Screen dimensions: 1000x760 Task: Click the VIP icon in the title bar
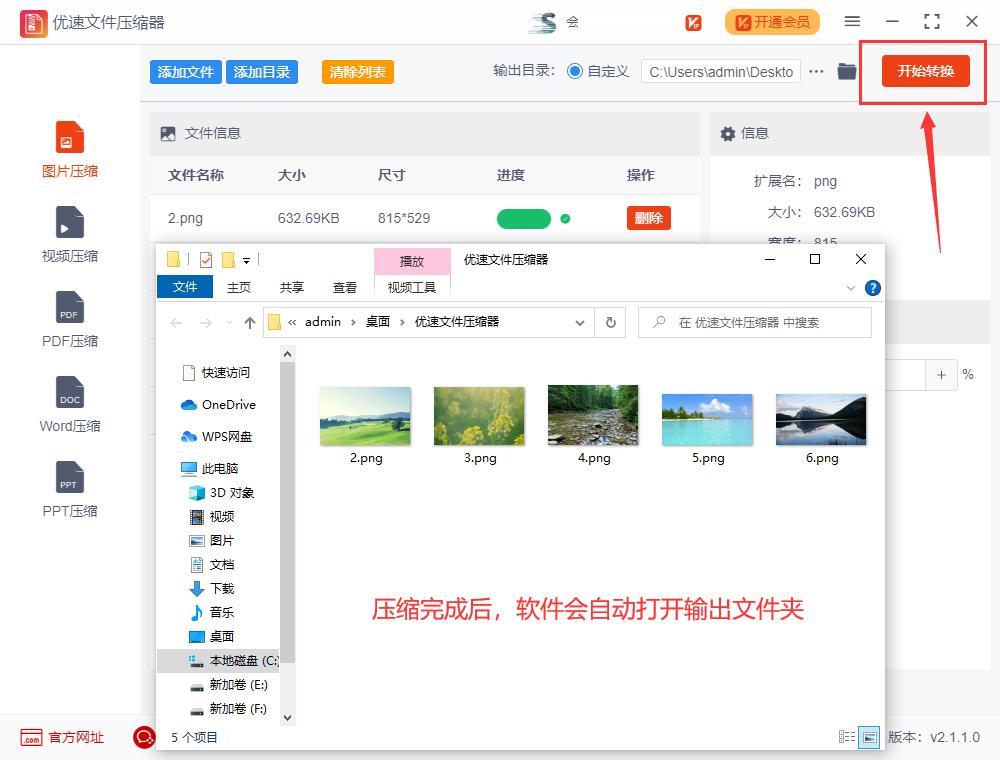point(691,21)
